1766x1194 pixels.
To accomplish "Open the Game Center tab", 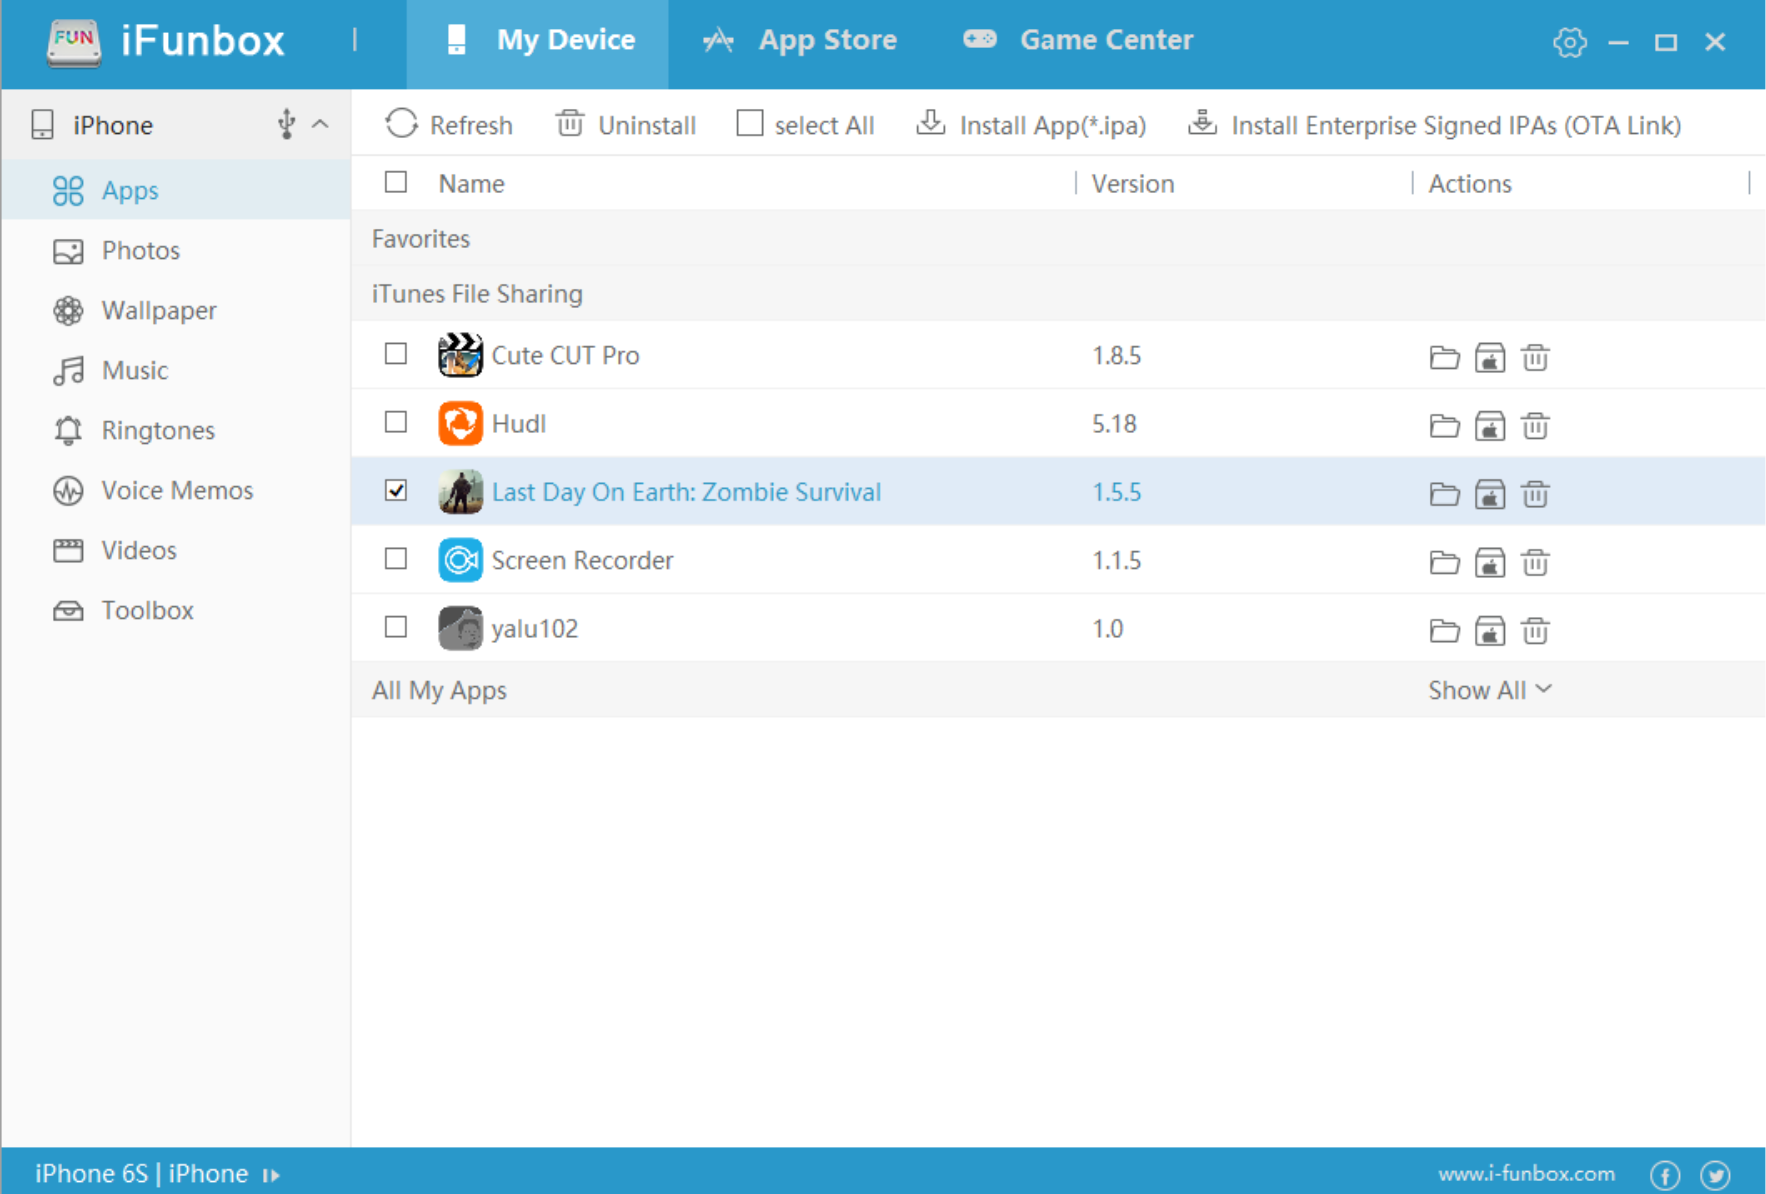I will click(1078, 41).
